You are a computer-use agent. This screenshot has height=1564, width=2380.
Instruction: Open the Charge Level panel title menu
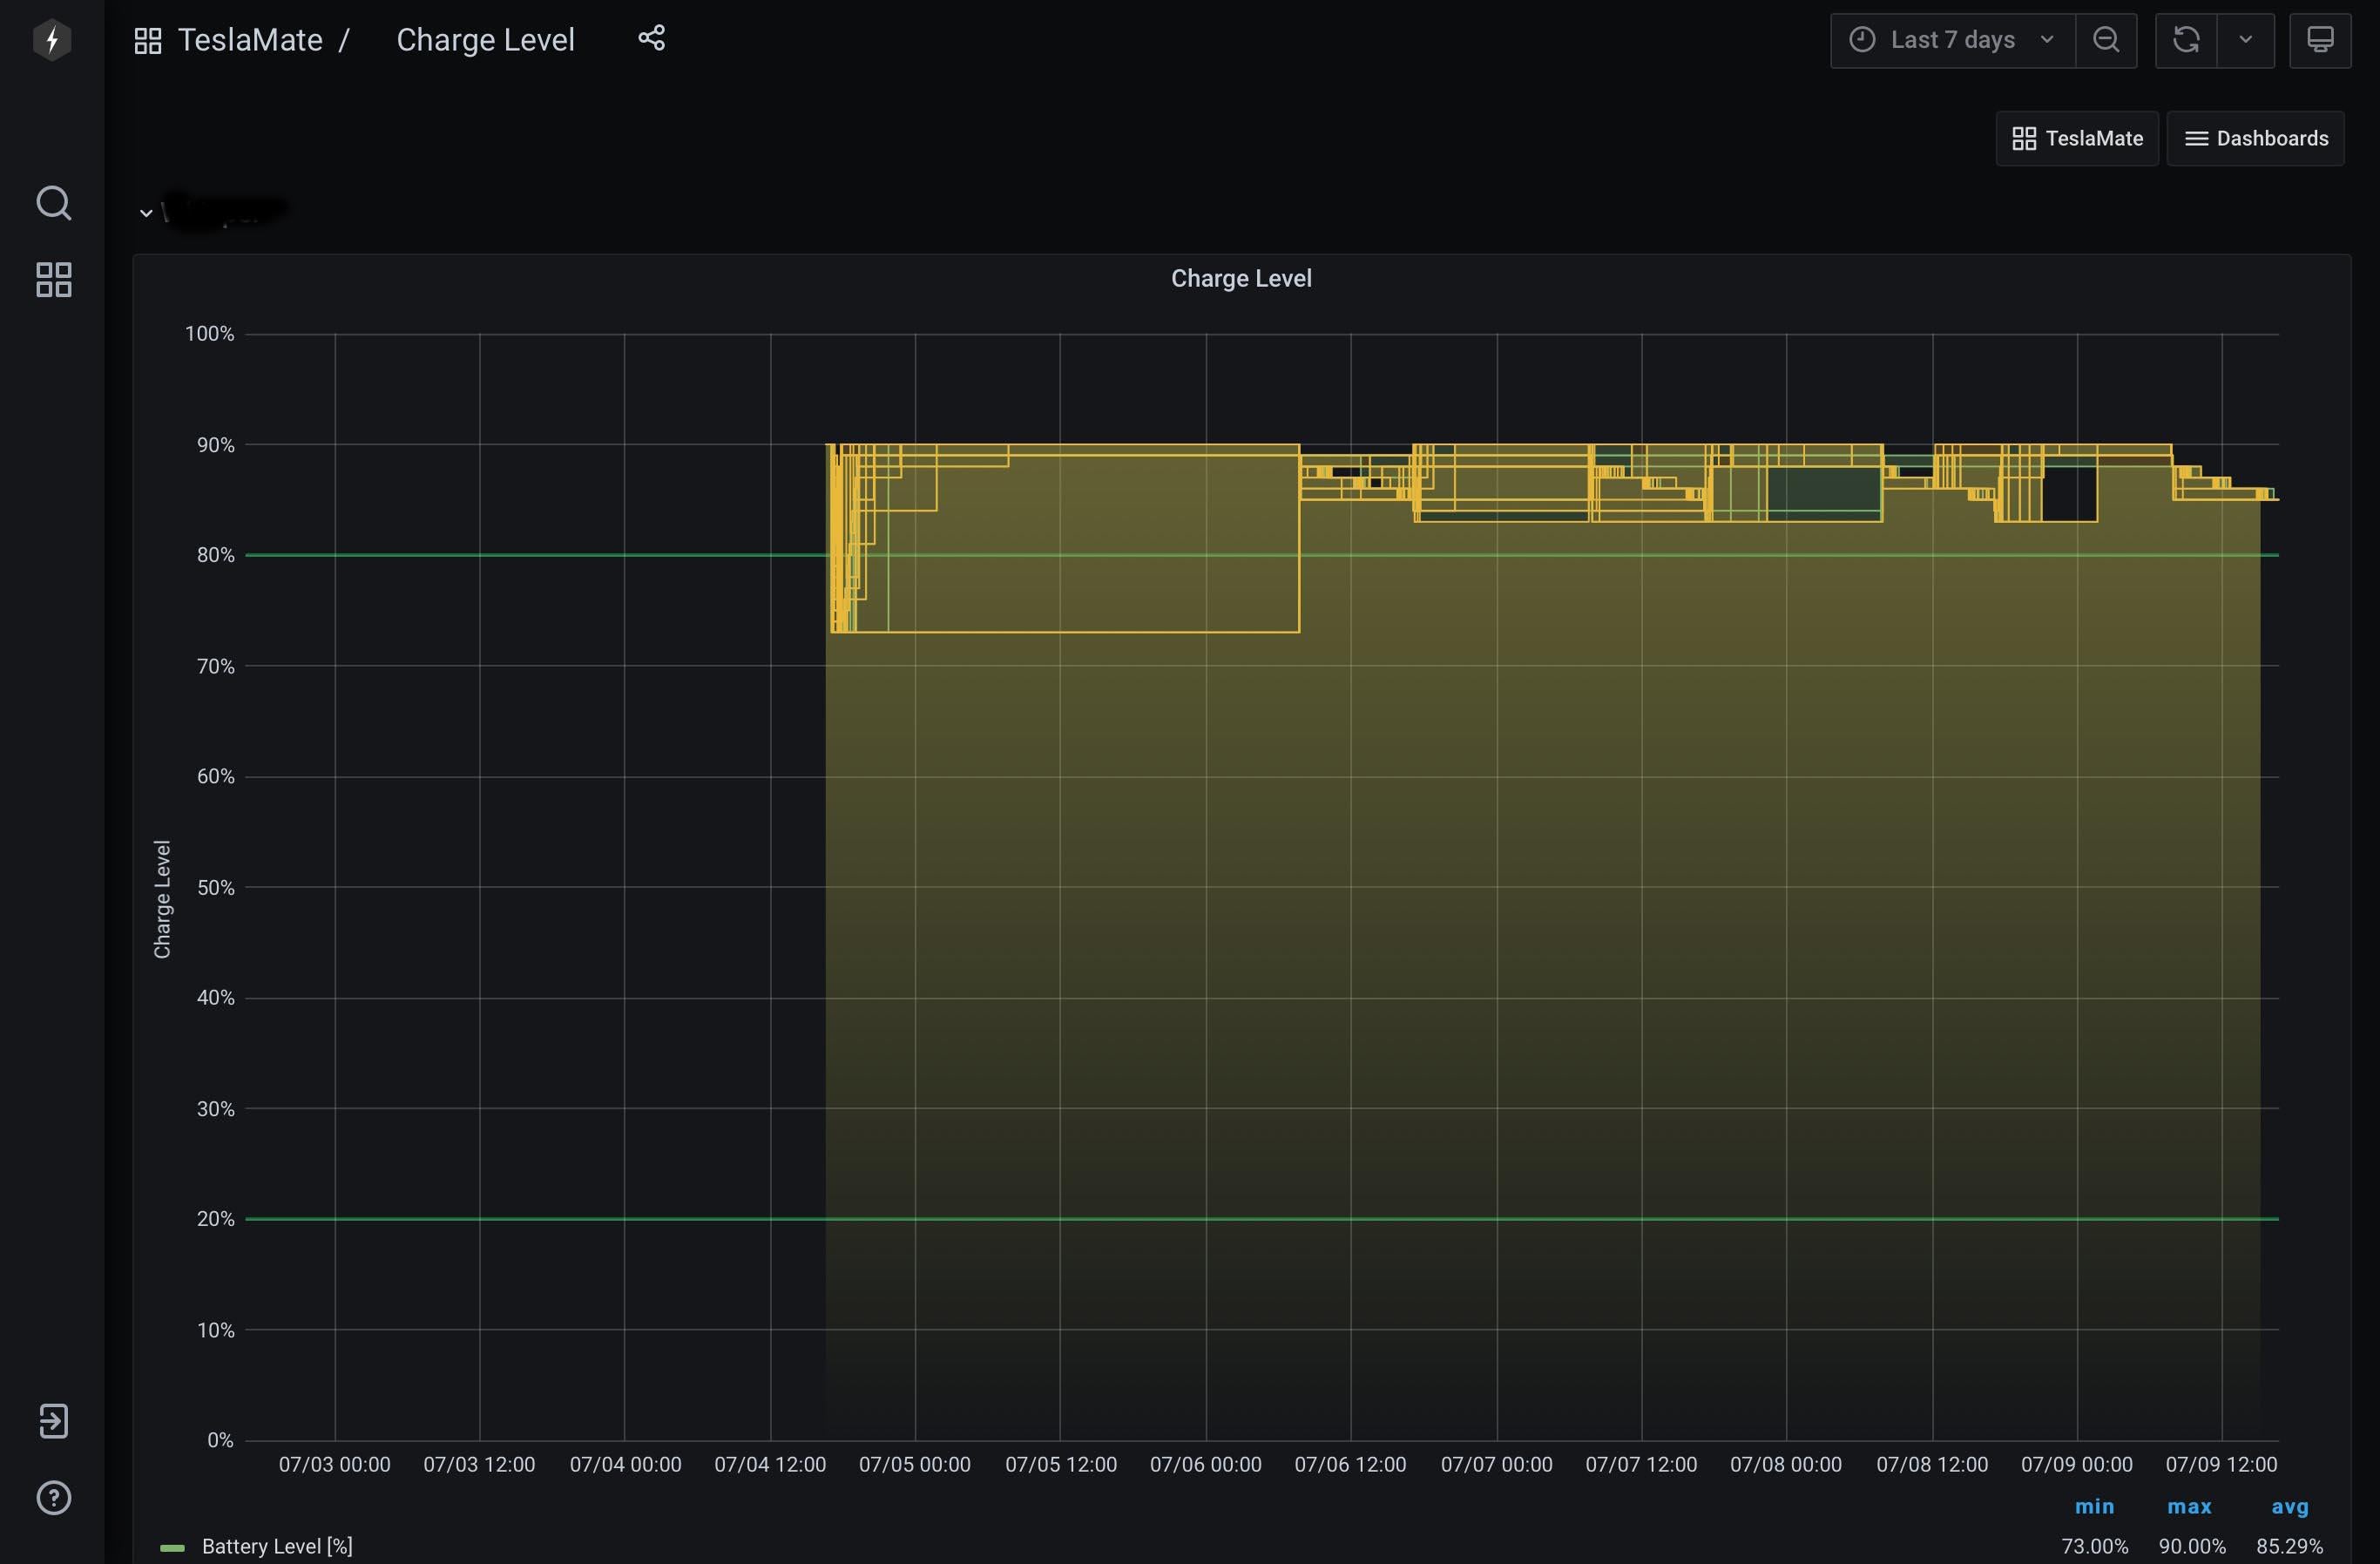(x=1241, y=278)
